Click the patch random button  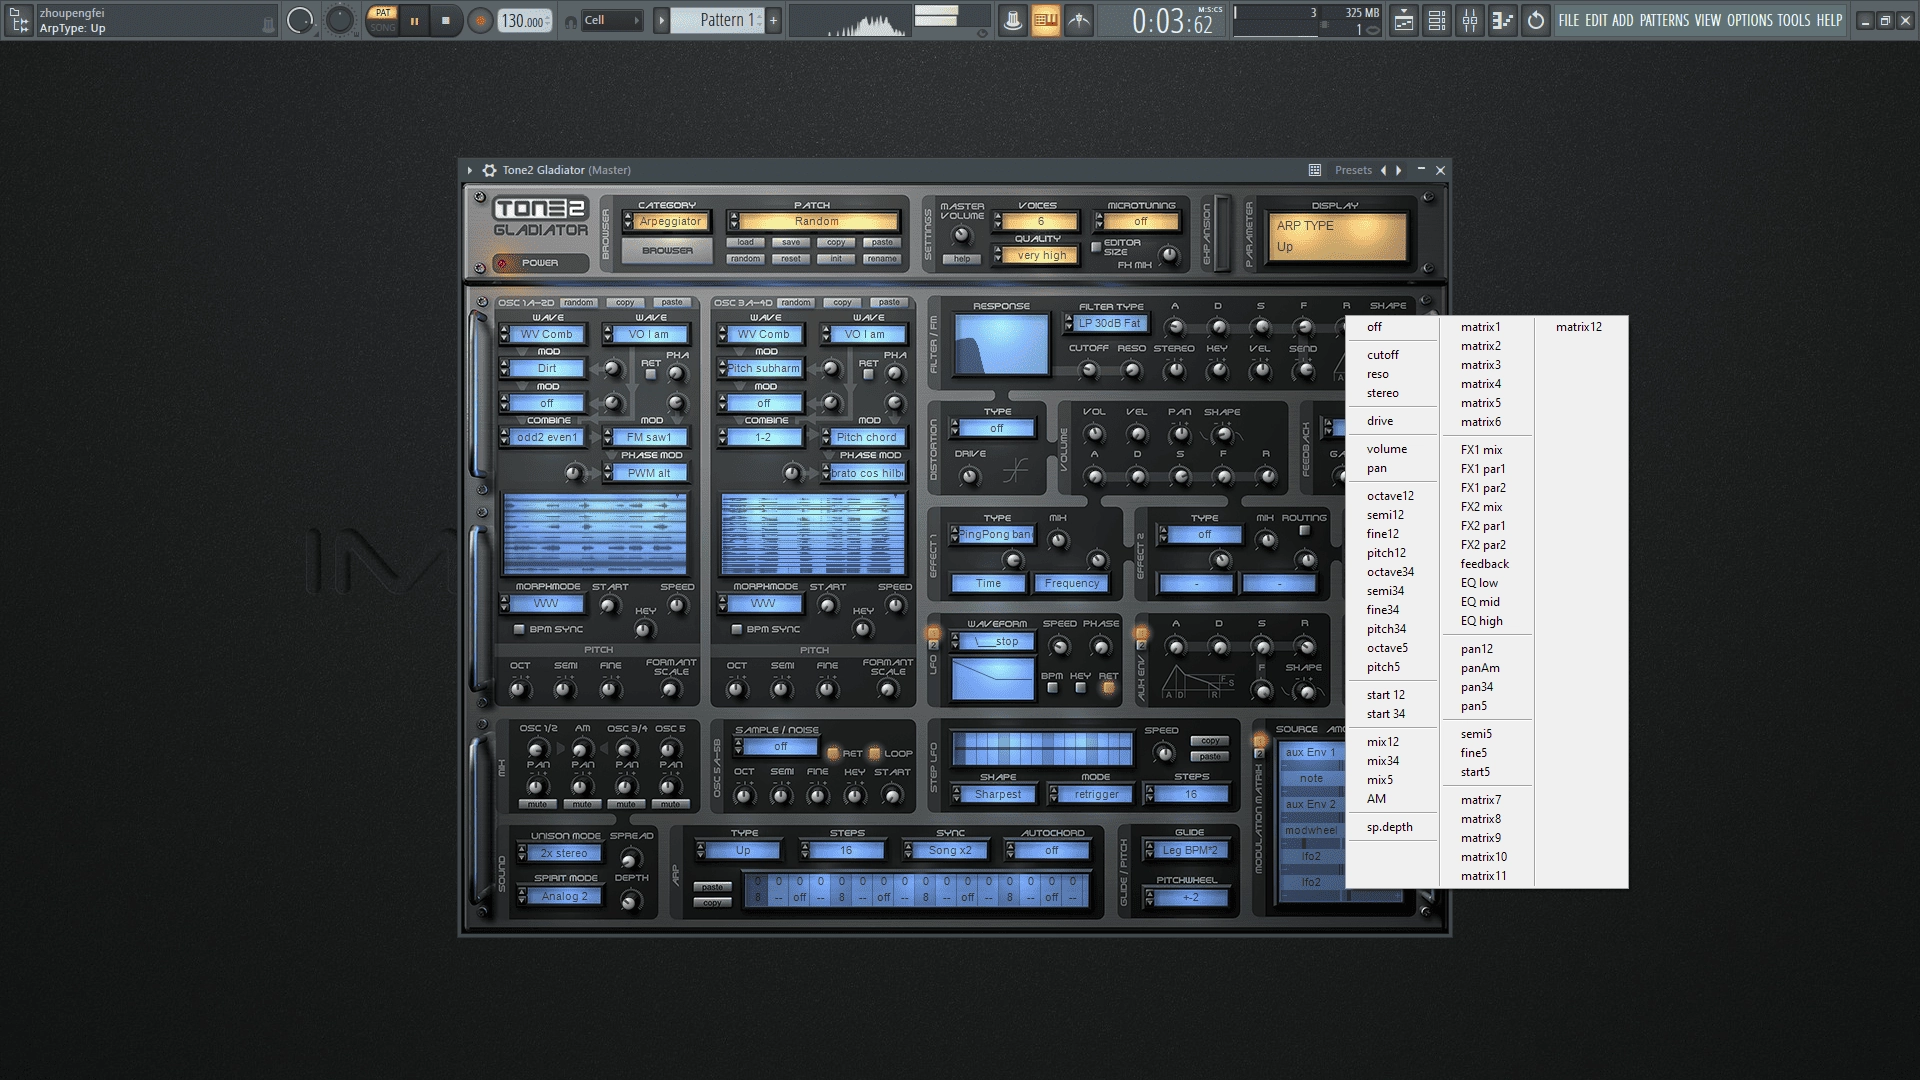[746, 259]
